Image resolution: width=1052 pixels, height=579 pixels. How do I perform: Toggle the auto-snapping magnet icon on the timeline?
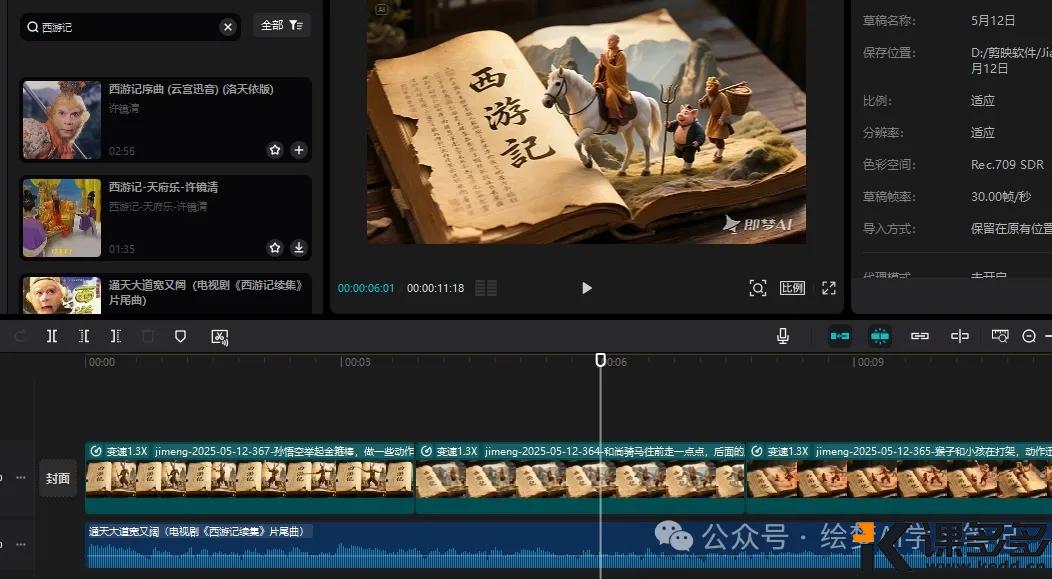tap(879, 336)
